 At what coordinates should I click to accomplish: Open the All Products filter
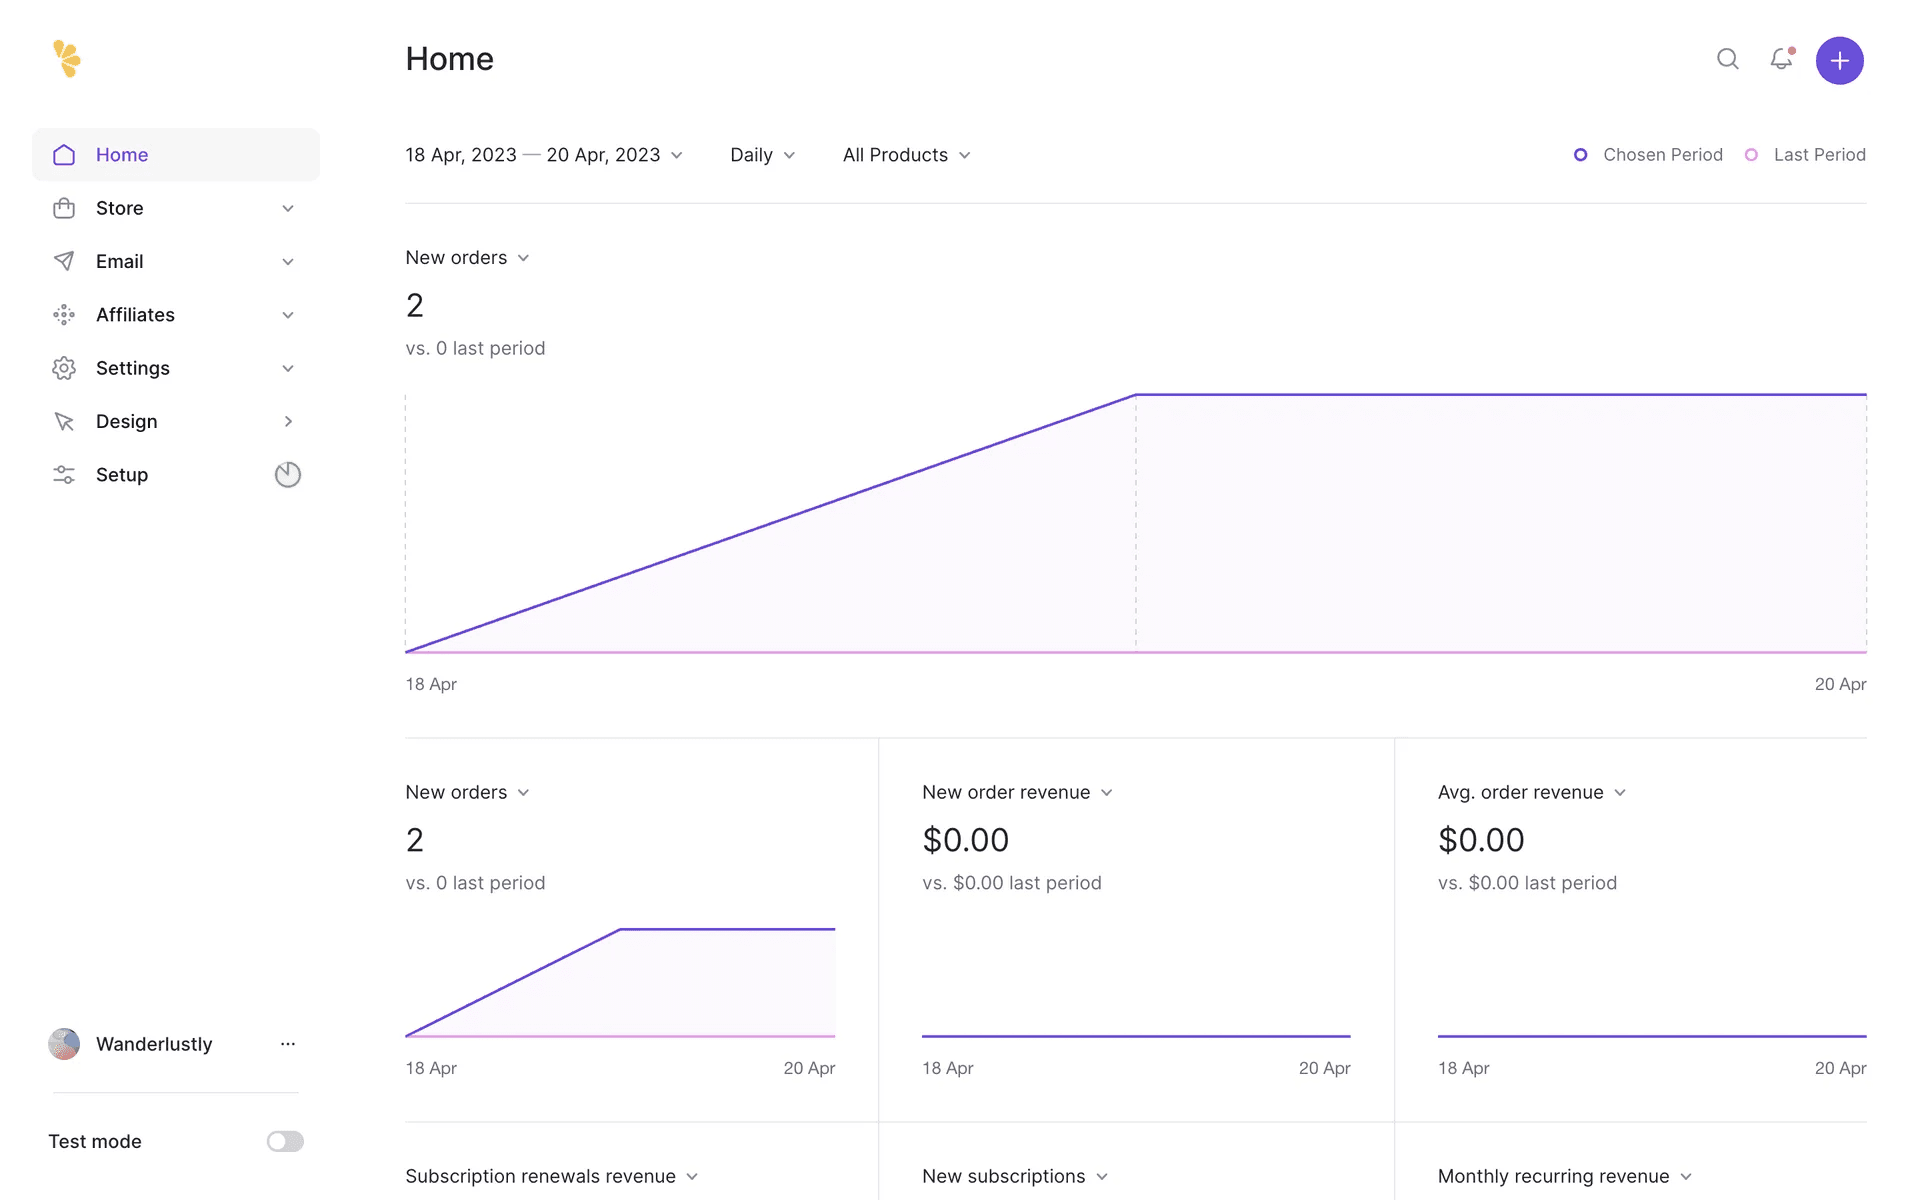click(906, 155)
